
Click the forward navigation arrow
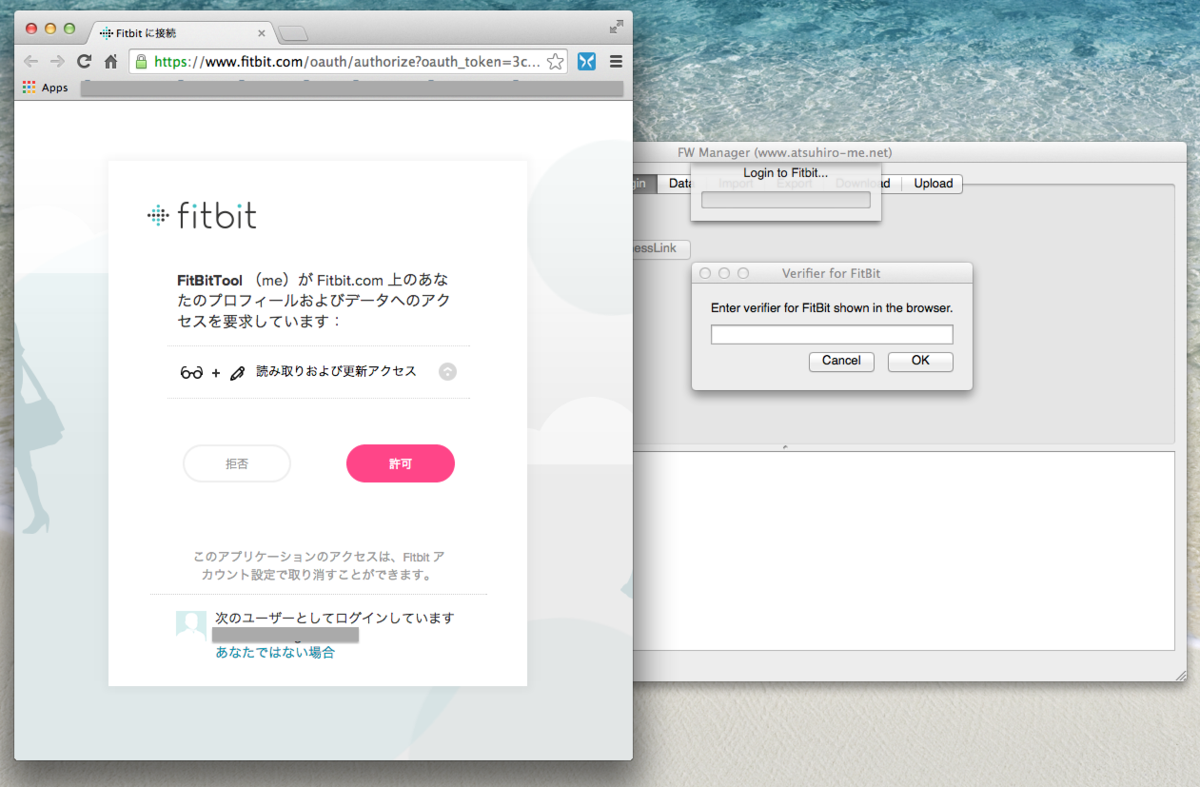(x=58, y=61)
